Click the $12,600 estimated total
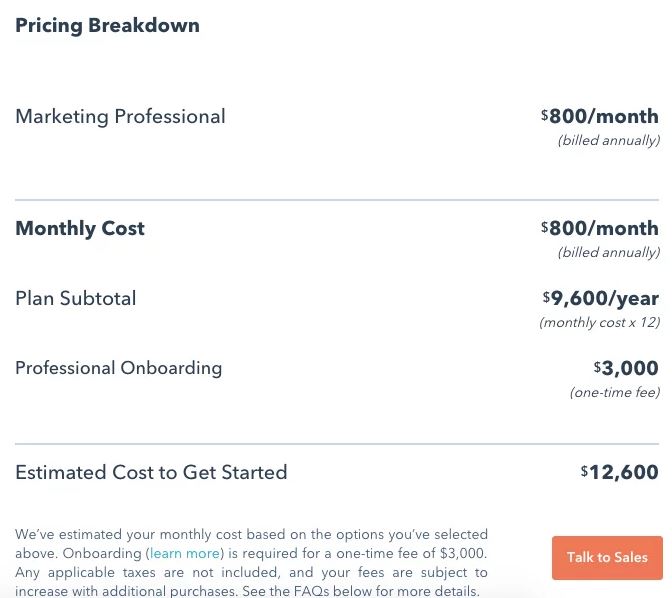Image resolution: width=672 pixels, height=598 pixels. [620, 472]
